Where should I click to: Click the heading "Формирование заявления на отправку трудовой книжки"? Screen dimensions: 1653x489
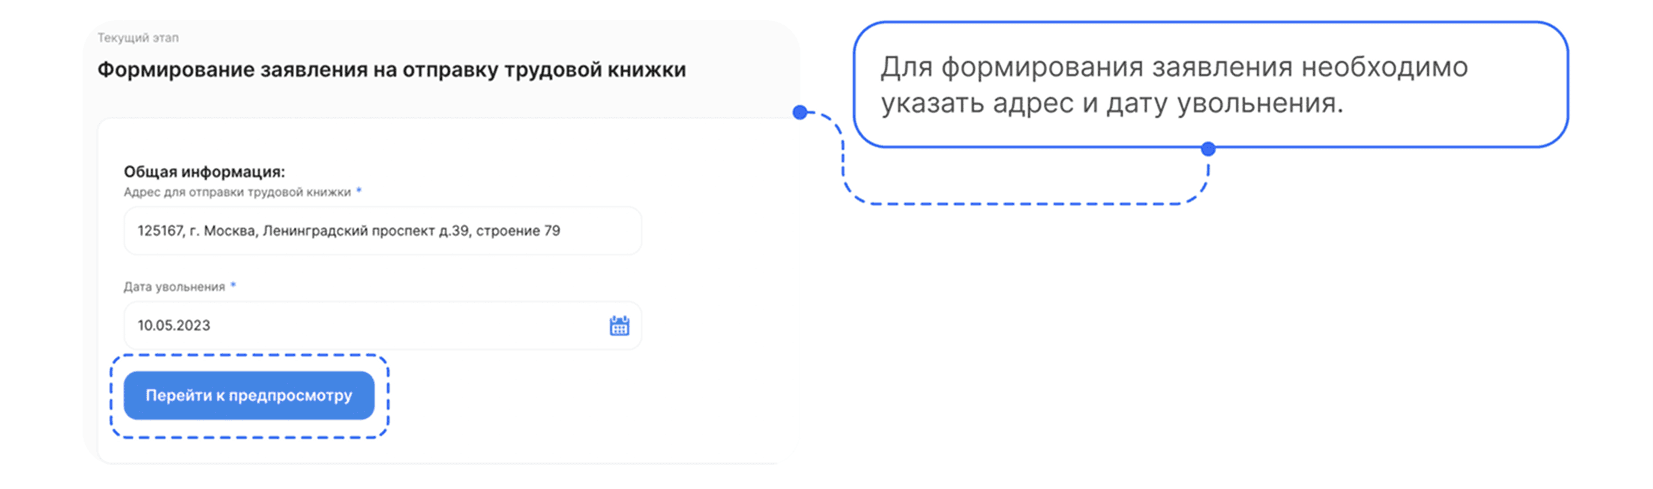(x=391, y=70)
